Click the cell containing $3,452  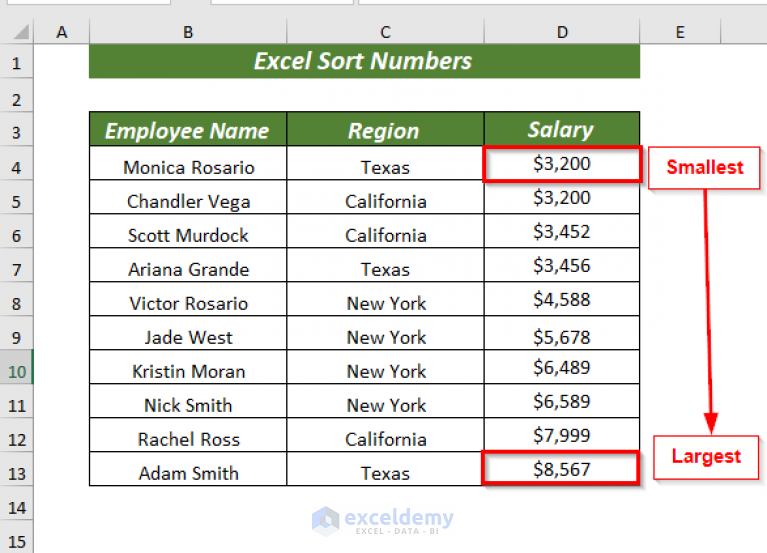[x=561, y=232]
